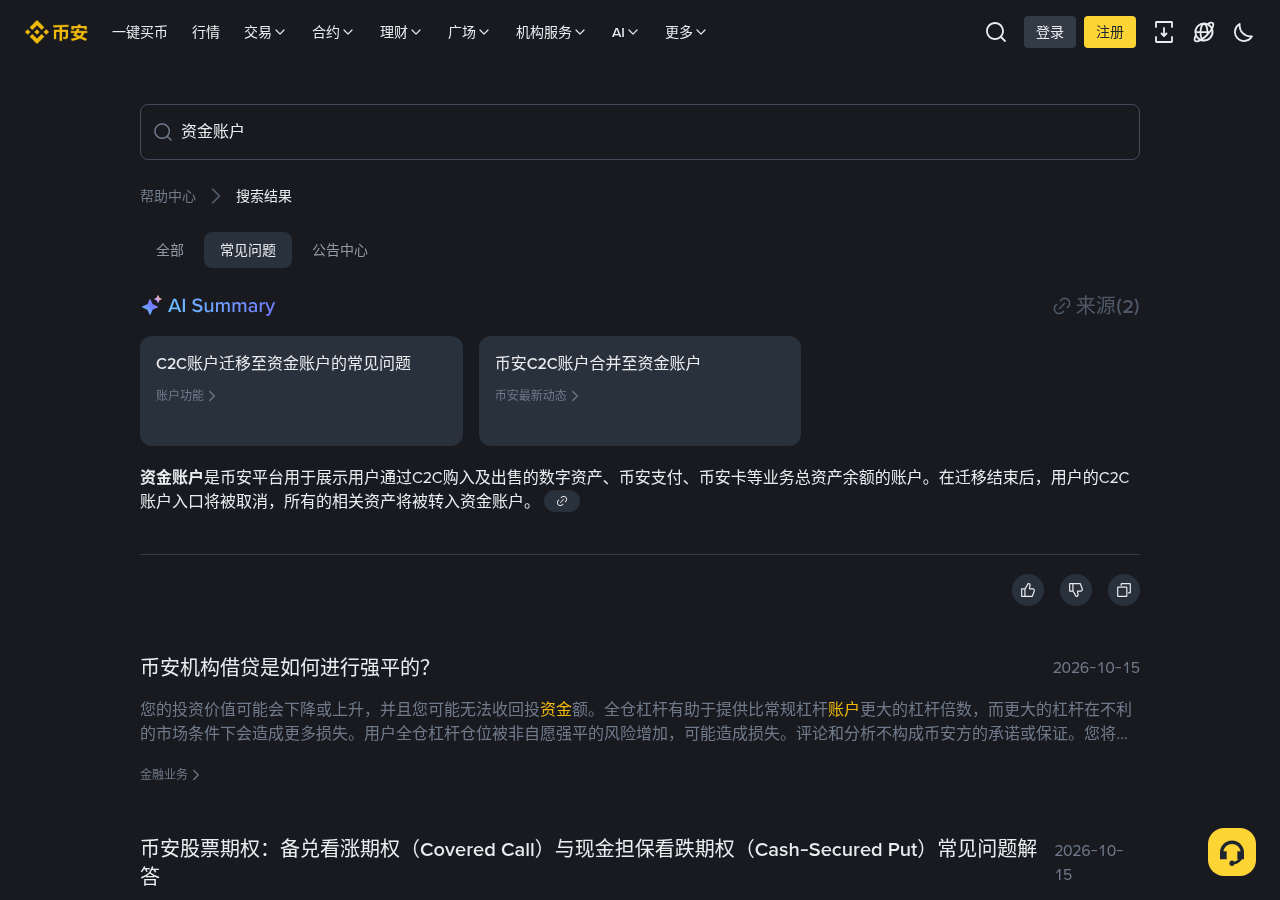1280x900 pixels.
Task: Open the 币安最新动态 category link
Action: click(x=537, y=395)
